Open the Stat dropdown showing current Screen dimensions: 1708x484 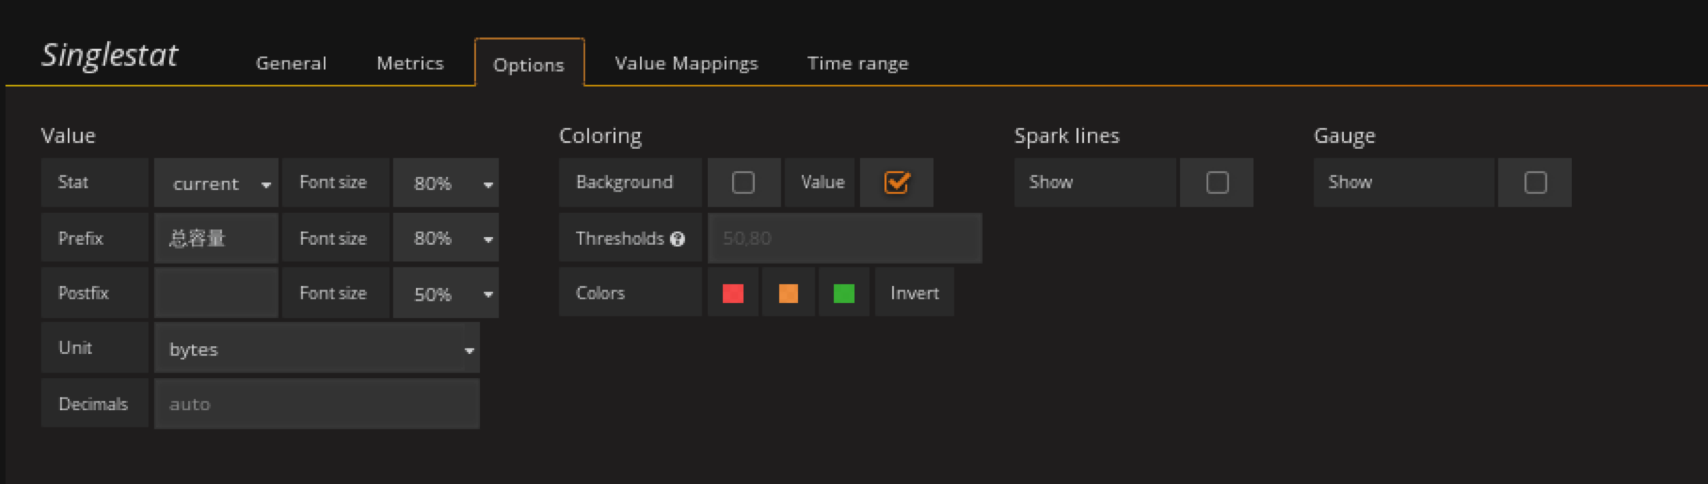[x=217, y=183]
